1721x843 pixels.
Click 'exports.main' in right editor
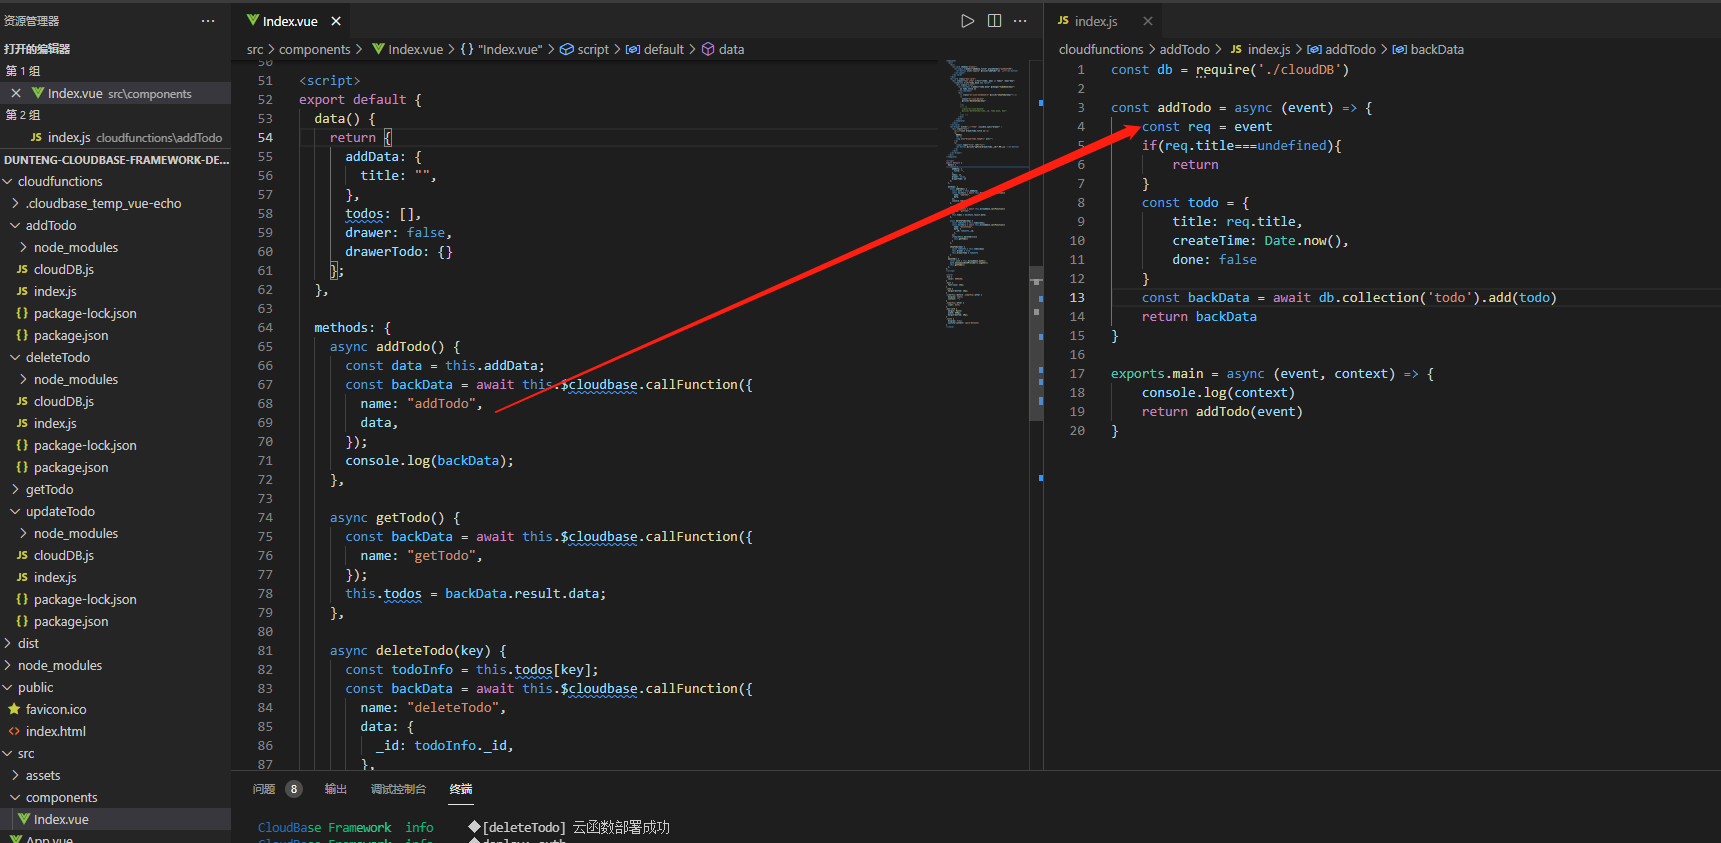1157,373
